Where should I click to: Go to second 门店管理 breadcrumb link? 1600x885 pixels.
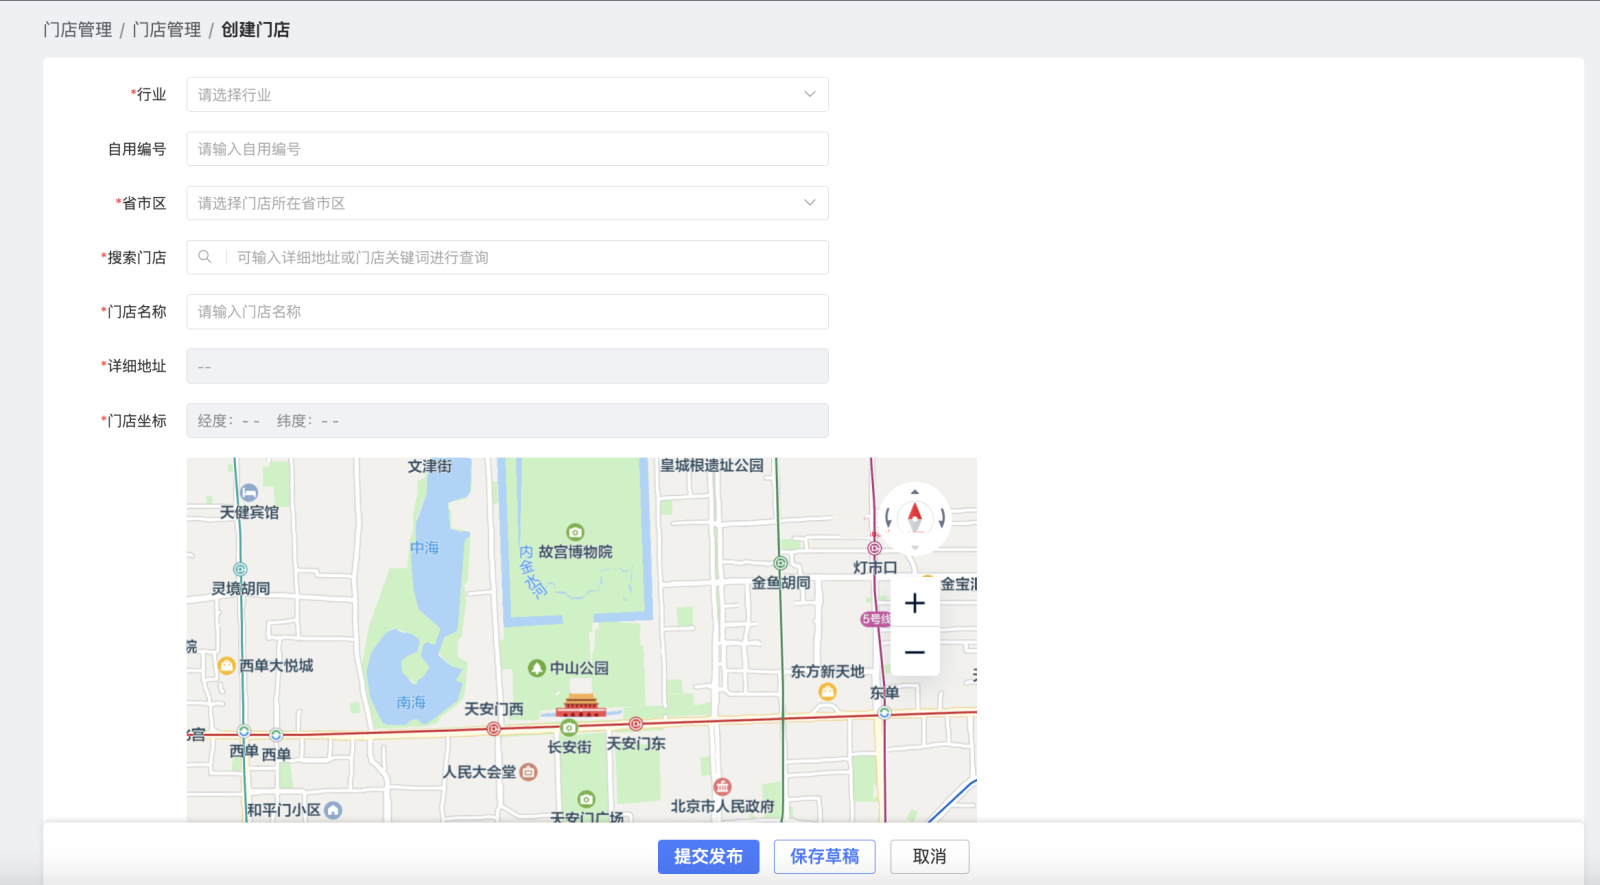[x=167, y=30]
